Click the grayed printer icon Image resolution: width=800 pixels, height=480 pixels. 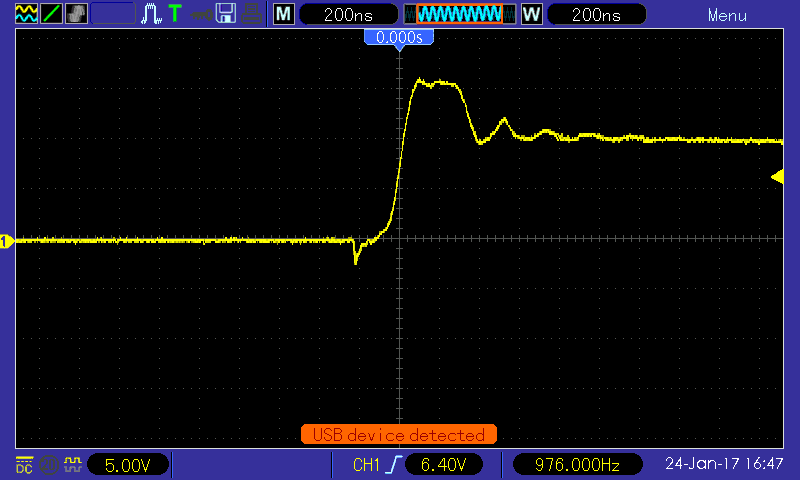point(252,14)
